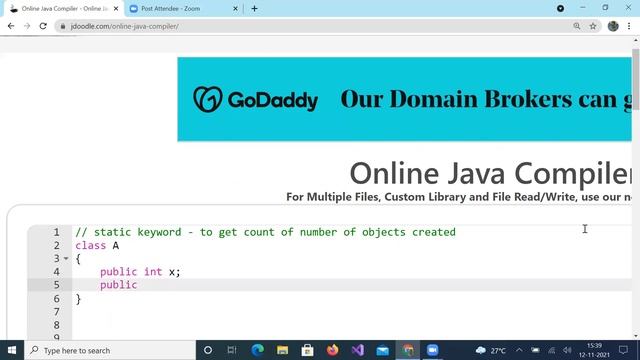Open a new browser tab
Viewport: 640px width, 360px height.
point(254,9)
